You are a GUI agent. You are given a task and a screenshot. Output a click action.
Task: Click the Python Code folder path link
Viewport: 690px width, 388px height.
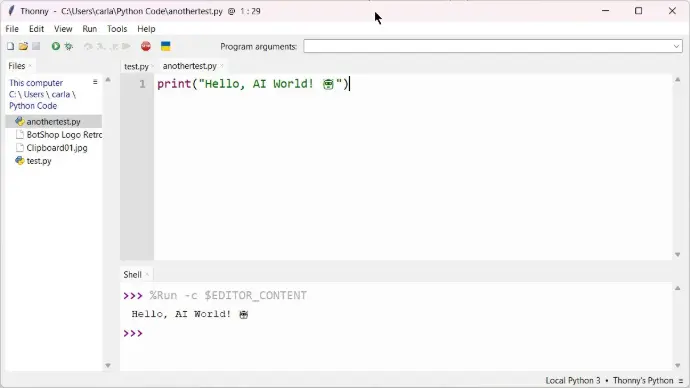(33, 106)
